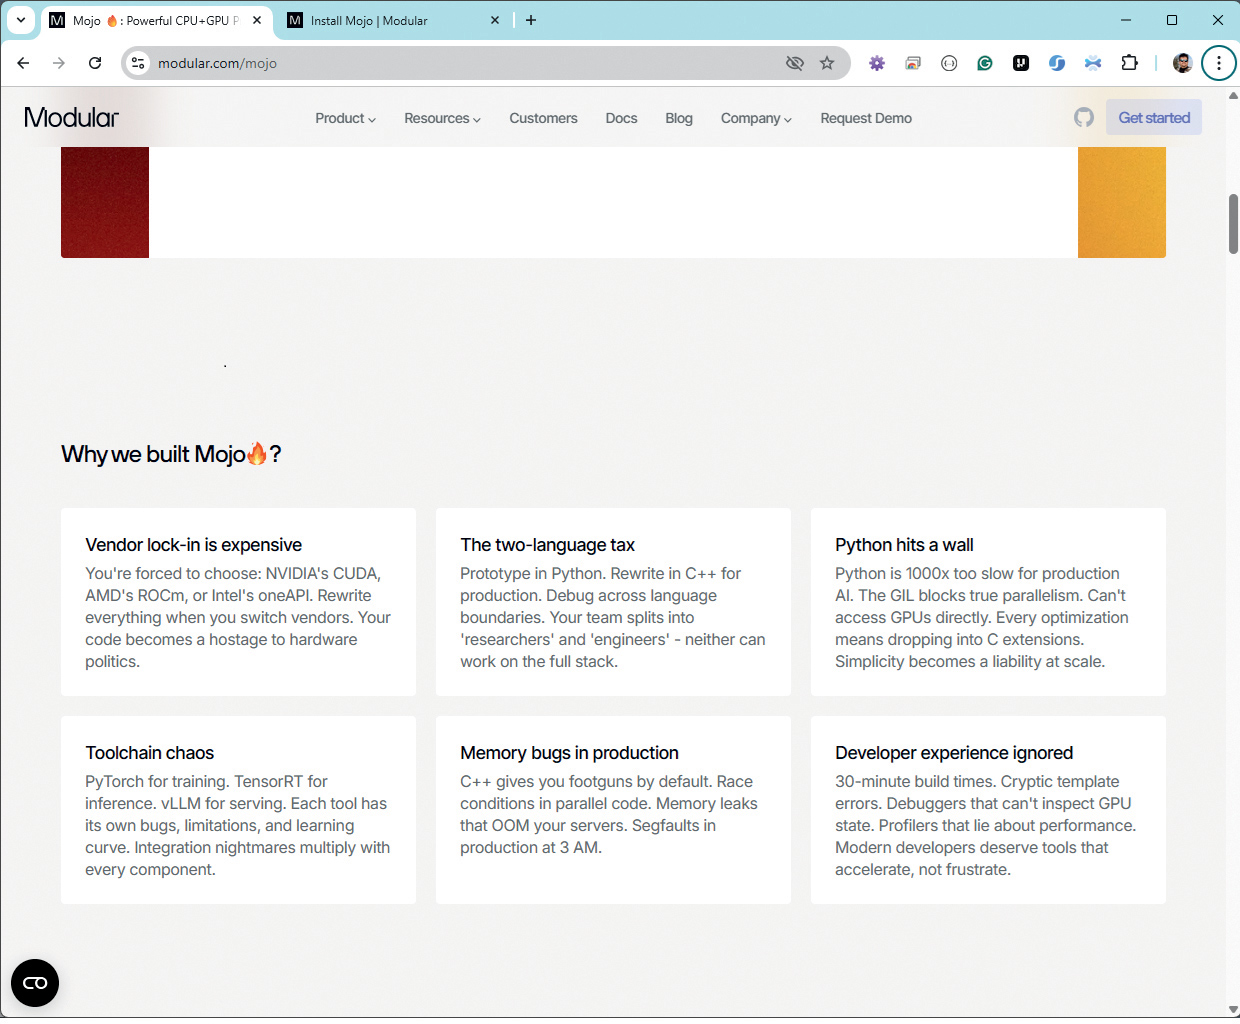This screenshot has width=1240, height=1024.
Task: Open the browser Extensions puzzle icon
Action: (x=1129, y=63)
